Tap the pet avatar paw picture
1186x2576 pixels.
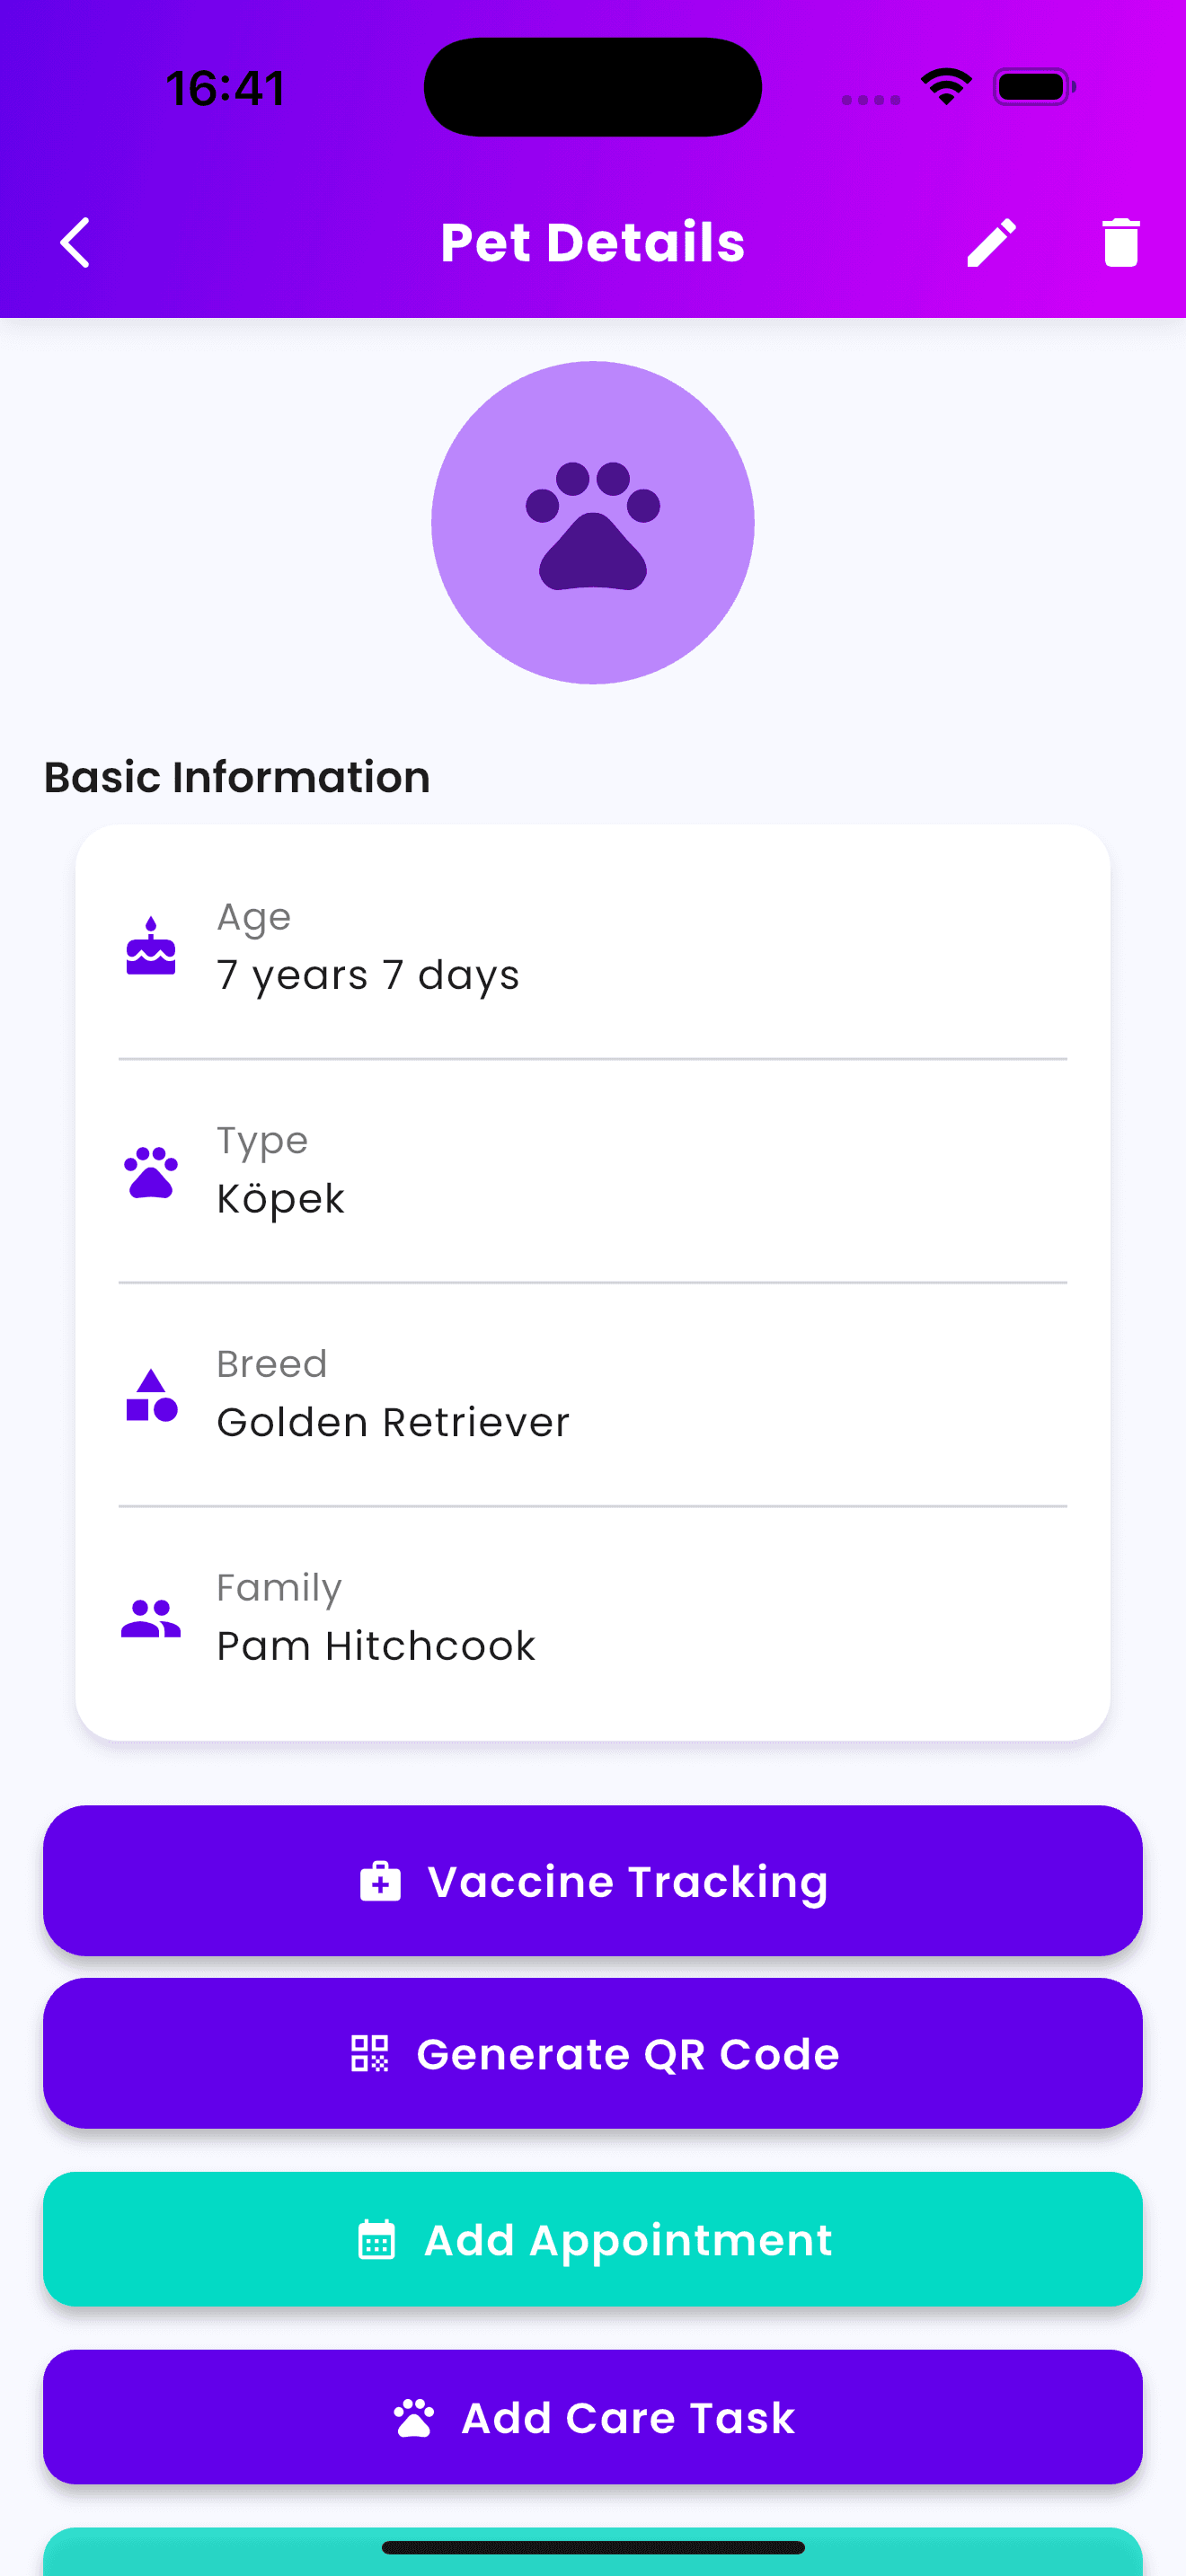[x=593, y=523]
